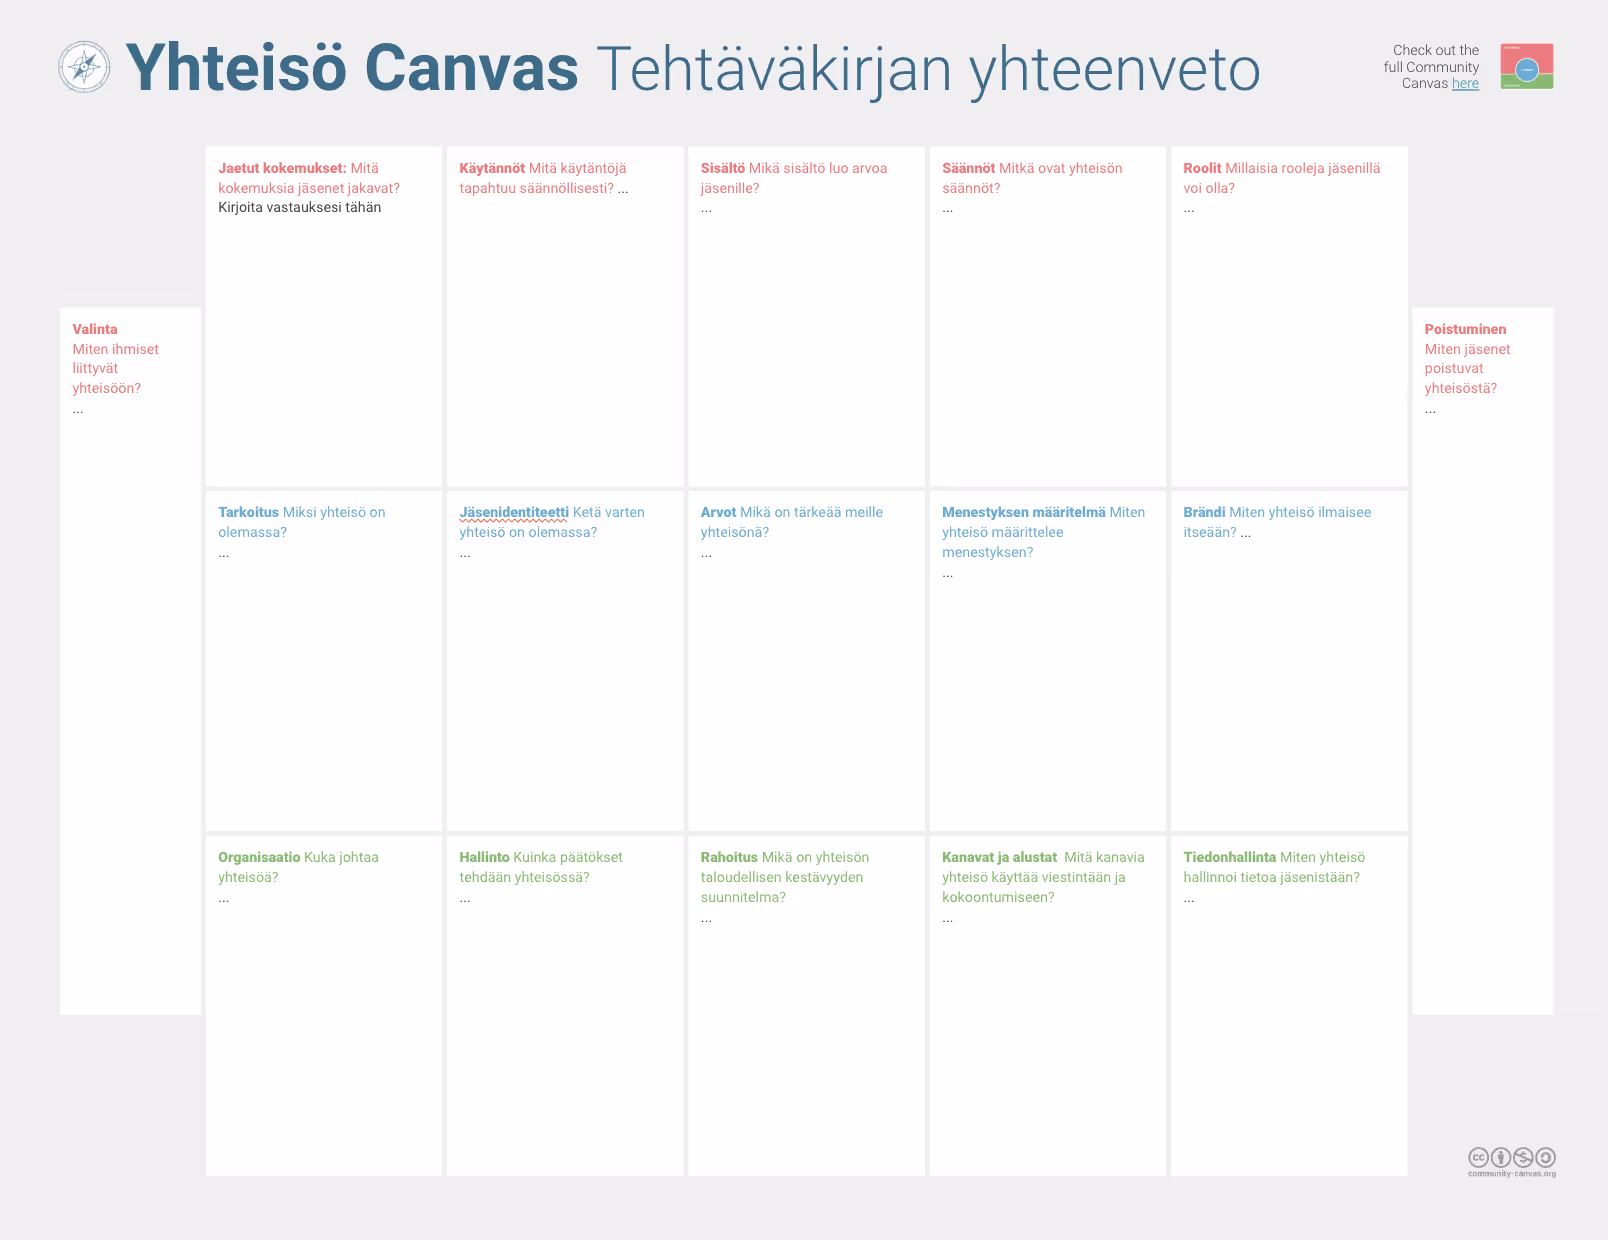This screenshot has height=1240, width=1608.
Task: Select the Jäsenidentiteetti heading with spelling underline
Action: point(513,512)
